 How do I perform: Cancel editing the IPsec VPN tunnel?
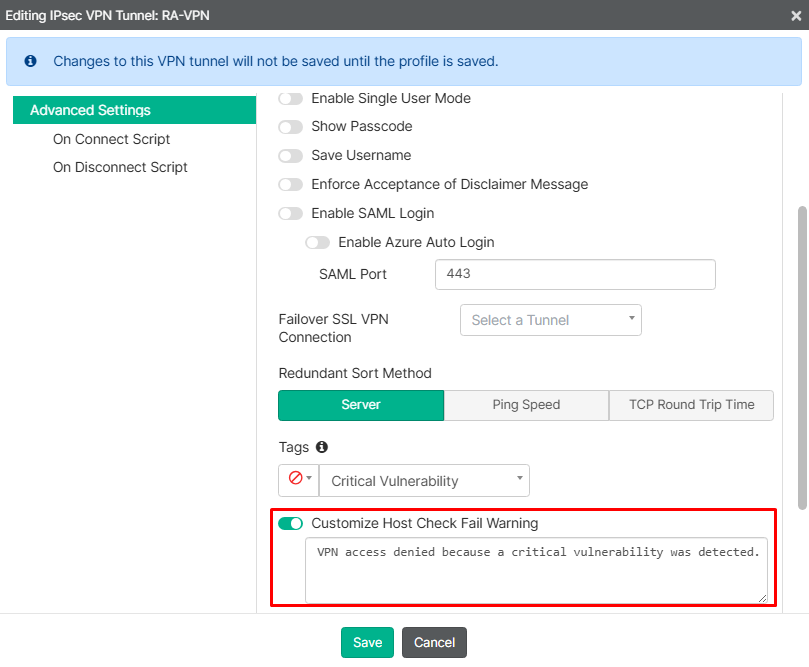coord(434,642)
